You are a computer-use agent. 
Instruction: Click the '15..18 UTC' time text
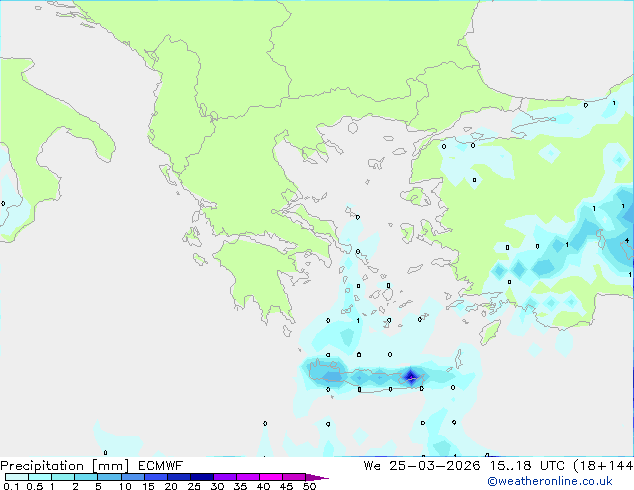coord(526,466)
